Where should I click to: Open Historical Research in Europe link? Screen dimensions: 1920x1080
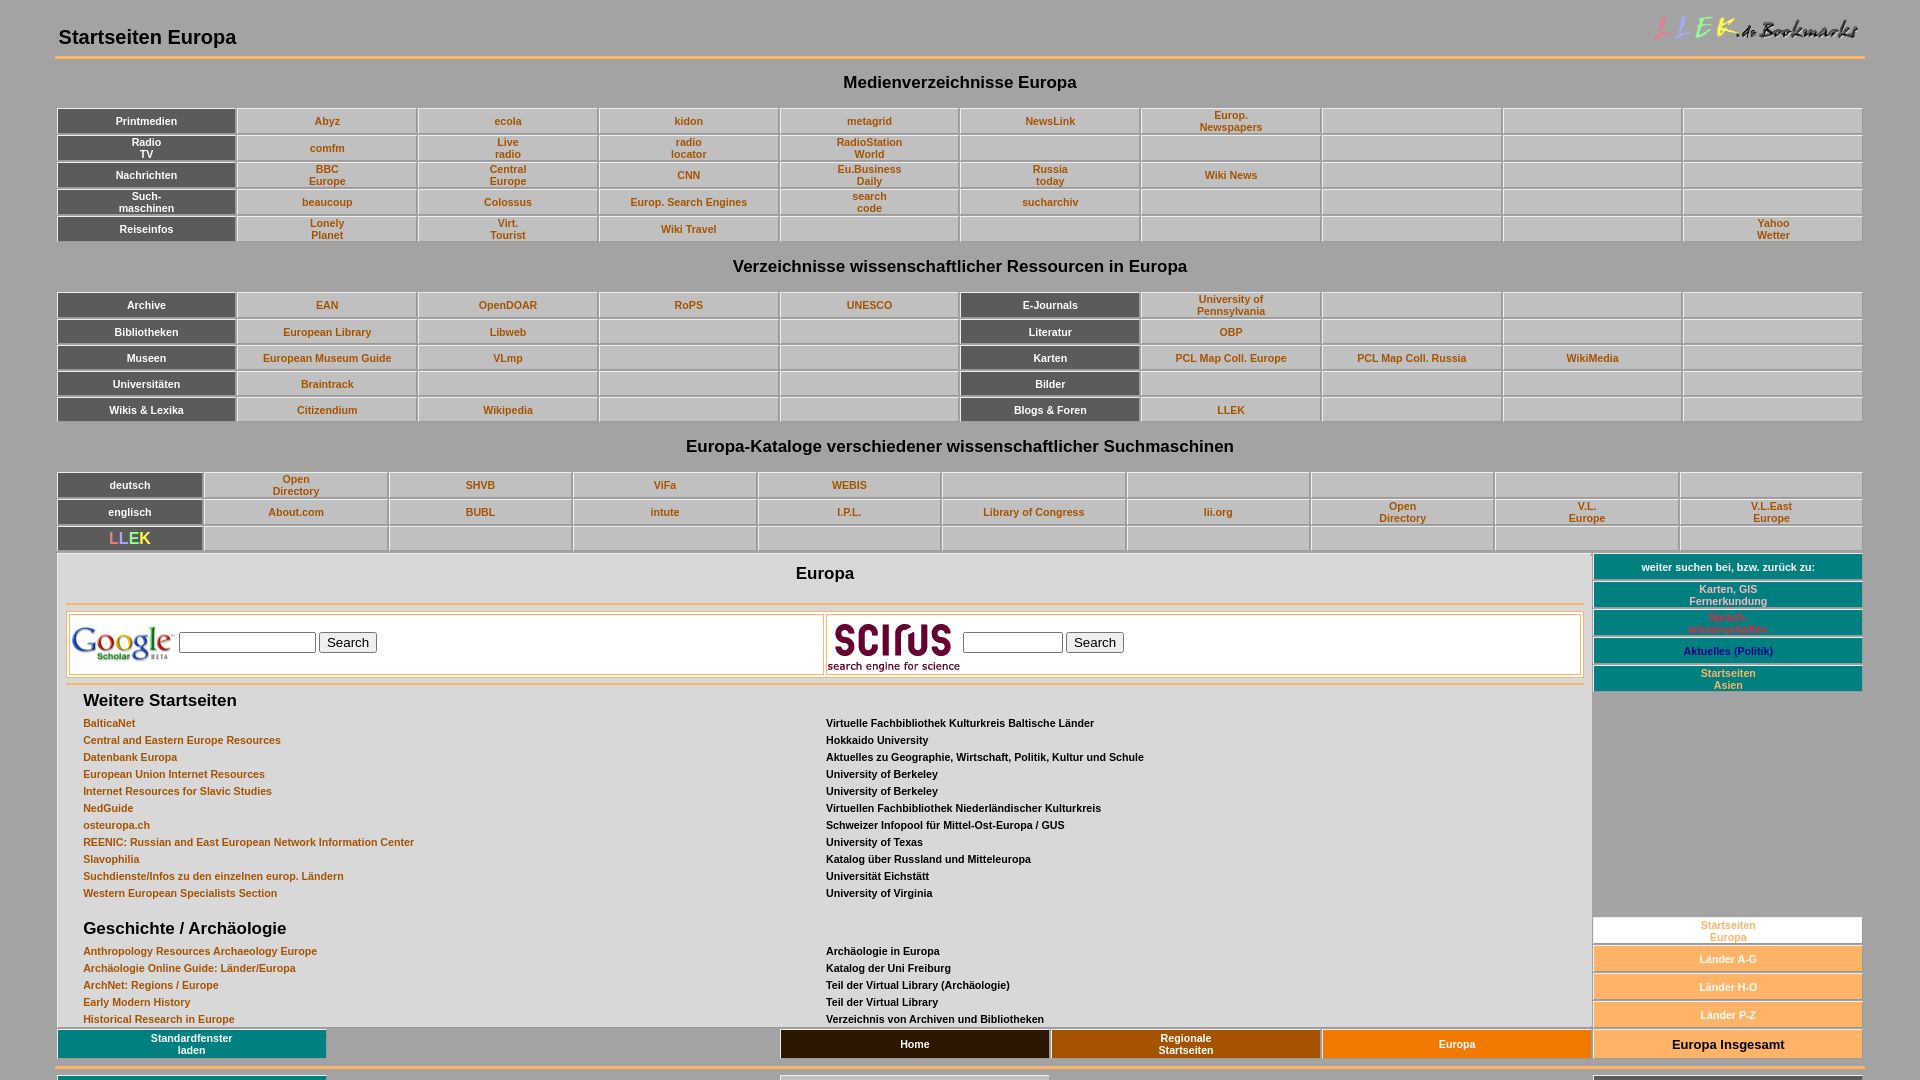pyautogui.click(x=159, y=1019)
